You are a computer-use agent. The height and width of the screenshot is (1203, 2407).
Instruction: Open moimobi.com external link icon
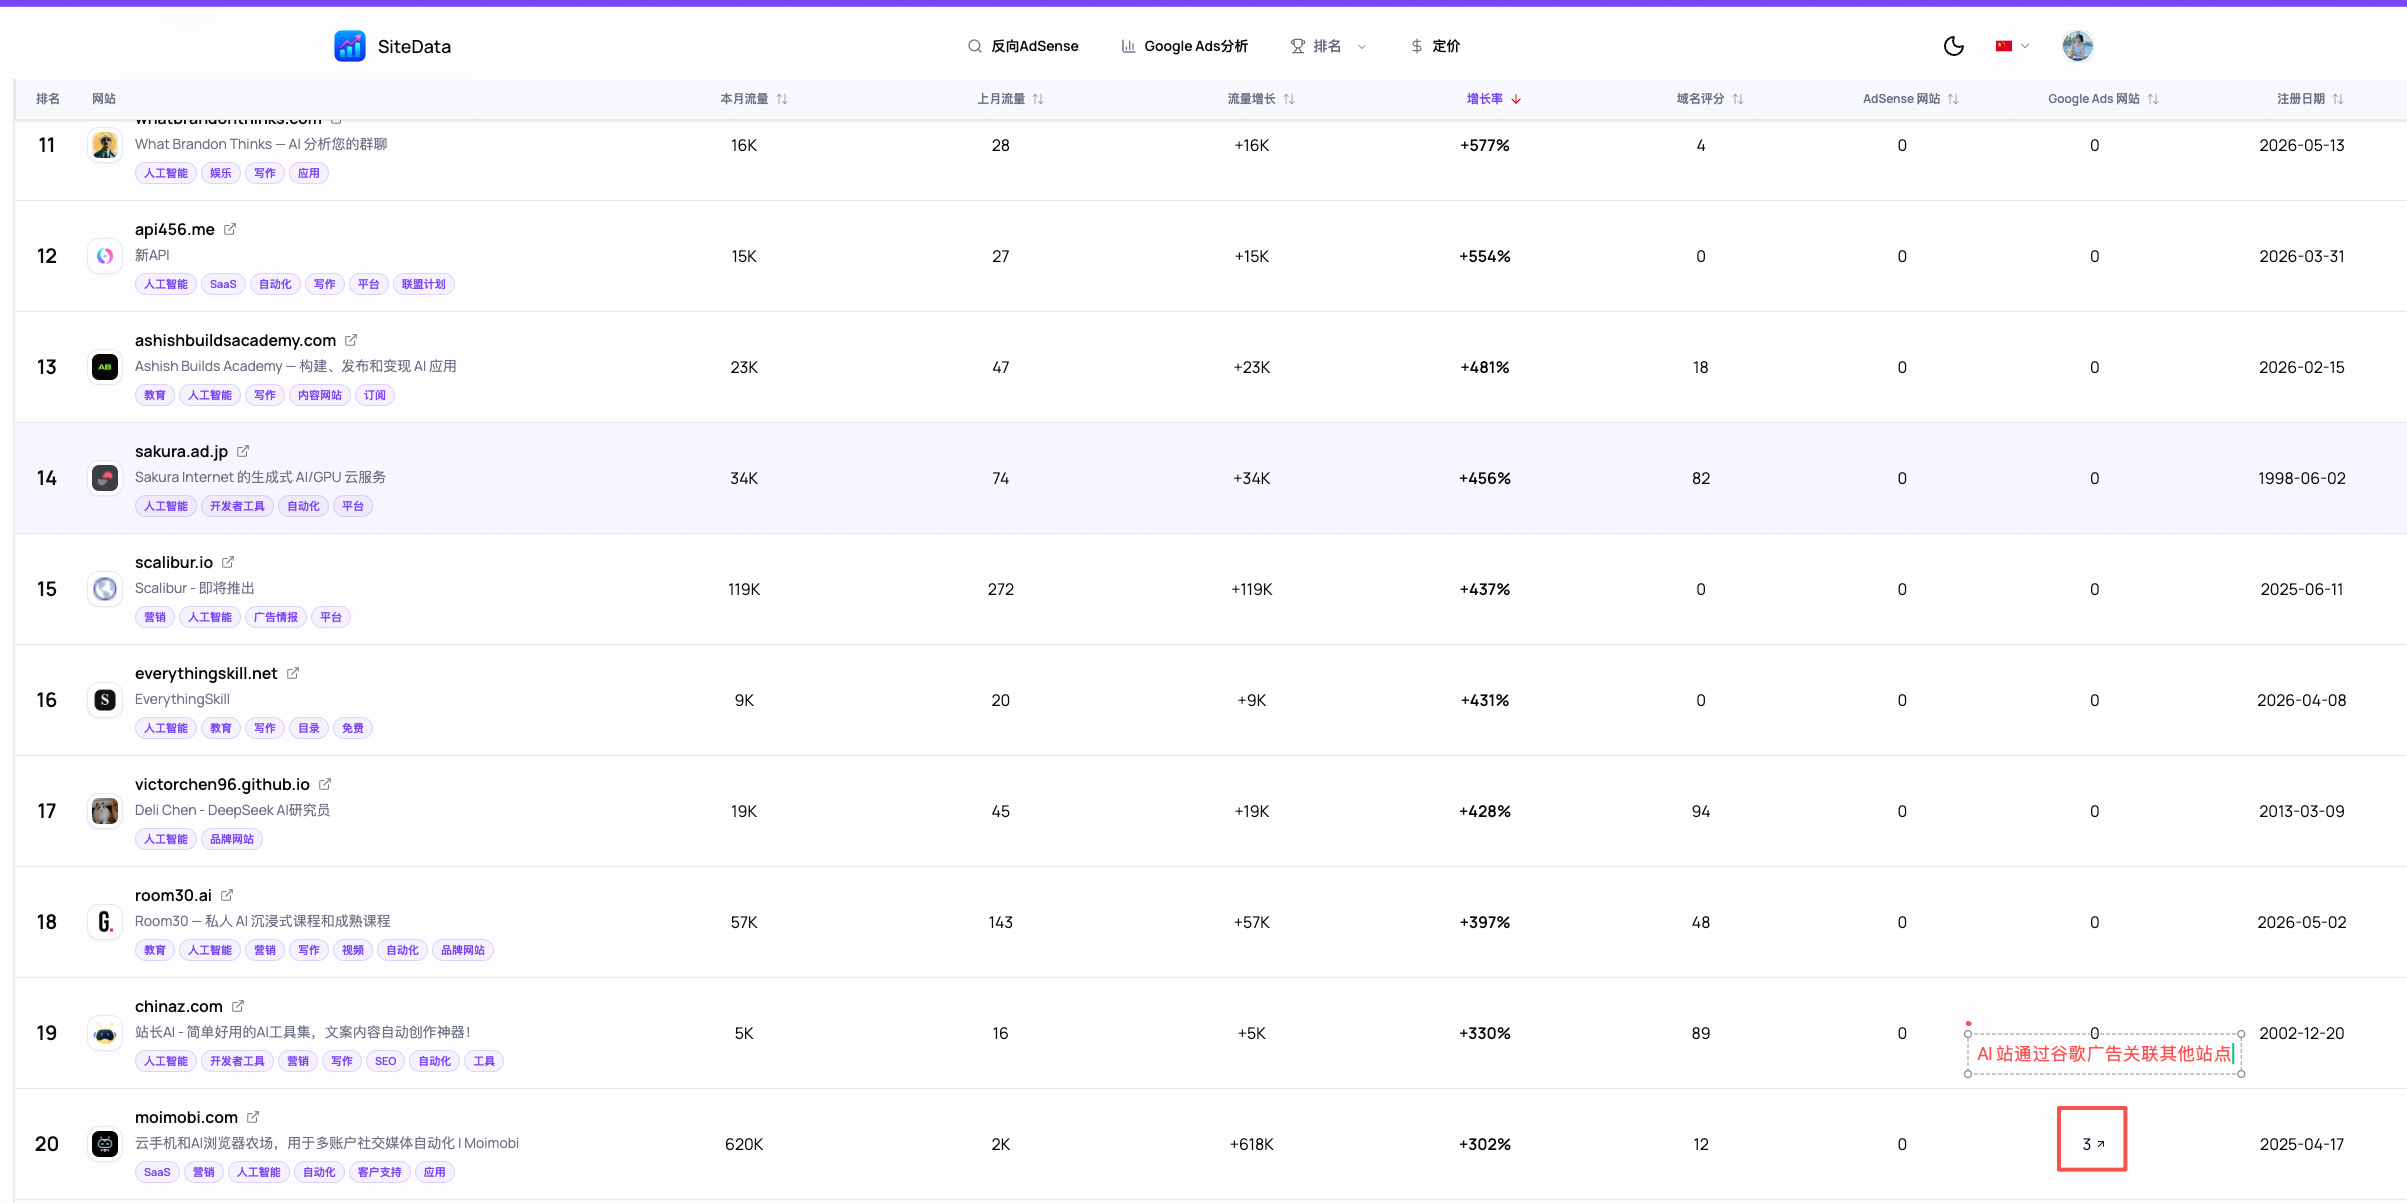pos(253,1117)
